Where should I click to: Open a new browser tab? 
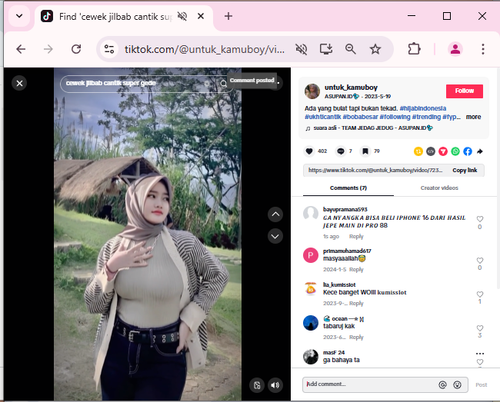(x=228, y=16)
